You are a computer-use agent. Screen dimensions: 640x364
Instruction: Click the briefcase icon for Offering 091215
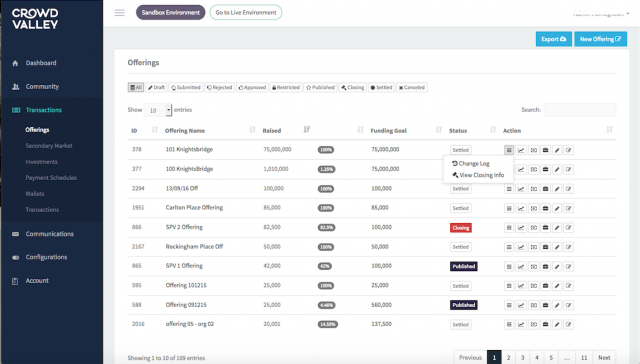coord(545,305)
